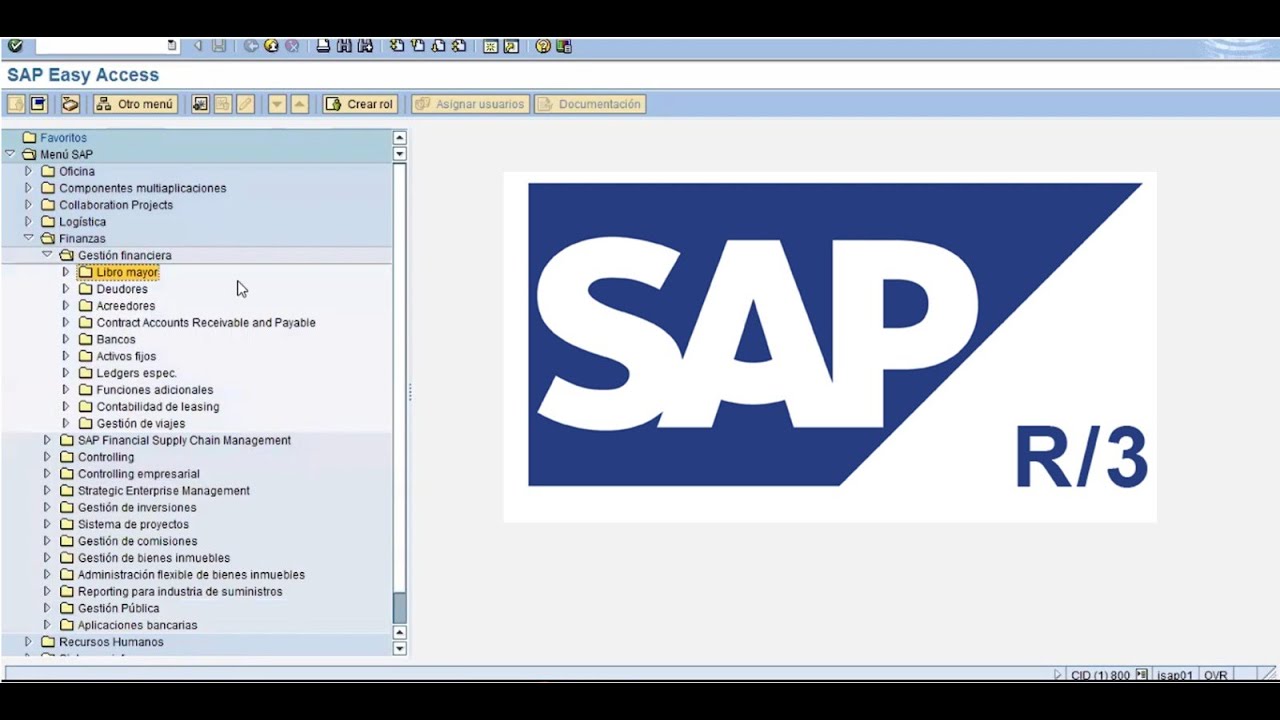Click the Print icon

point(323,46)
